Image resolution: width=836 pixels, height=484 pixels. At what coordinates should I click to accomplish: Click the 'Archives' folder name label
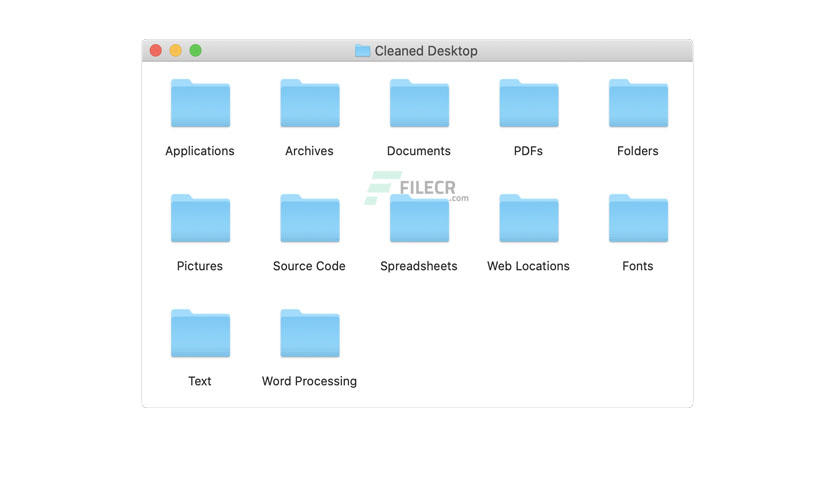point(309,151)
